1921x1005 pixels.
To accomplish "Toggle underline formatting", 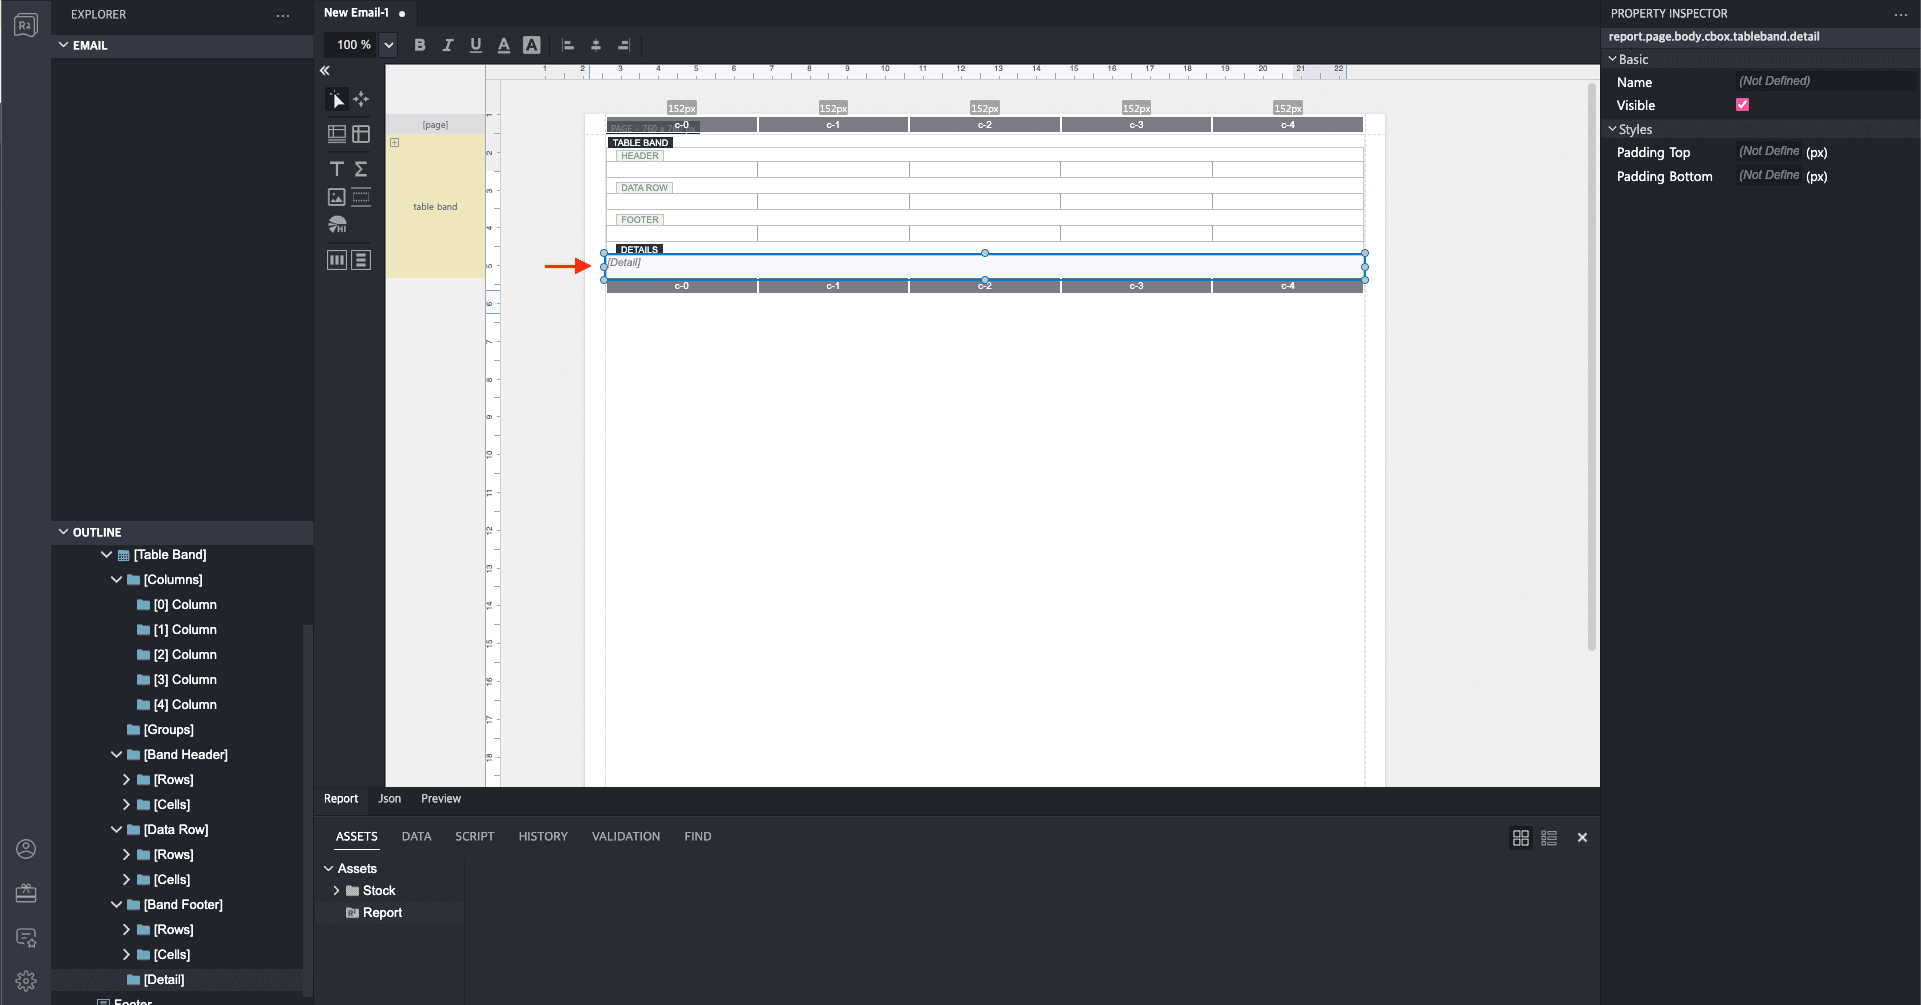I will click(x=476, y=45).
